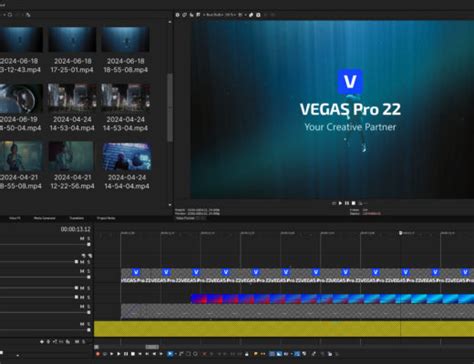
Task: Click Record in the bottom transport bar
Action: (x=98, y=354)
